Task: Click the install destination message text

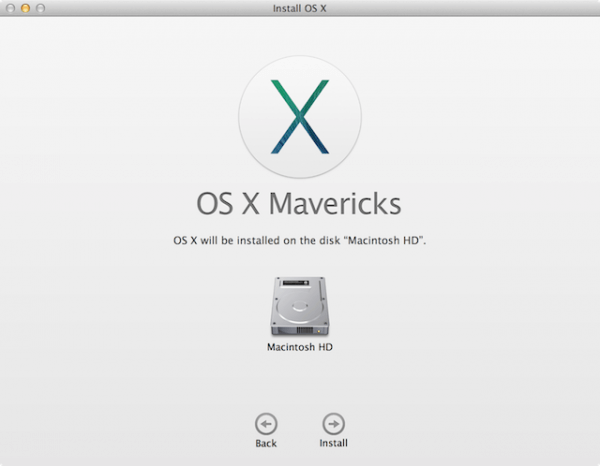Action: pyautogui.click(x=300, y=241)
